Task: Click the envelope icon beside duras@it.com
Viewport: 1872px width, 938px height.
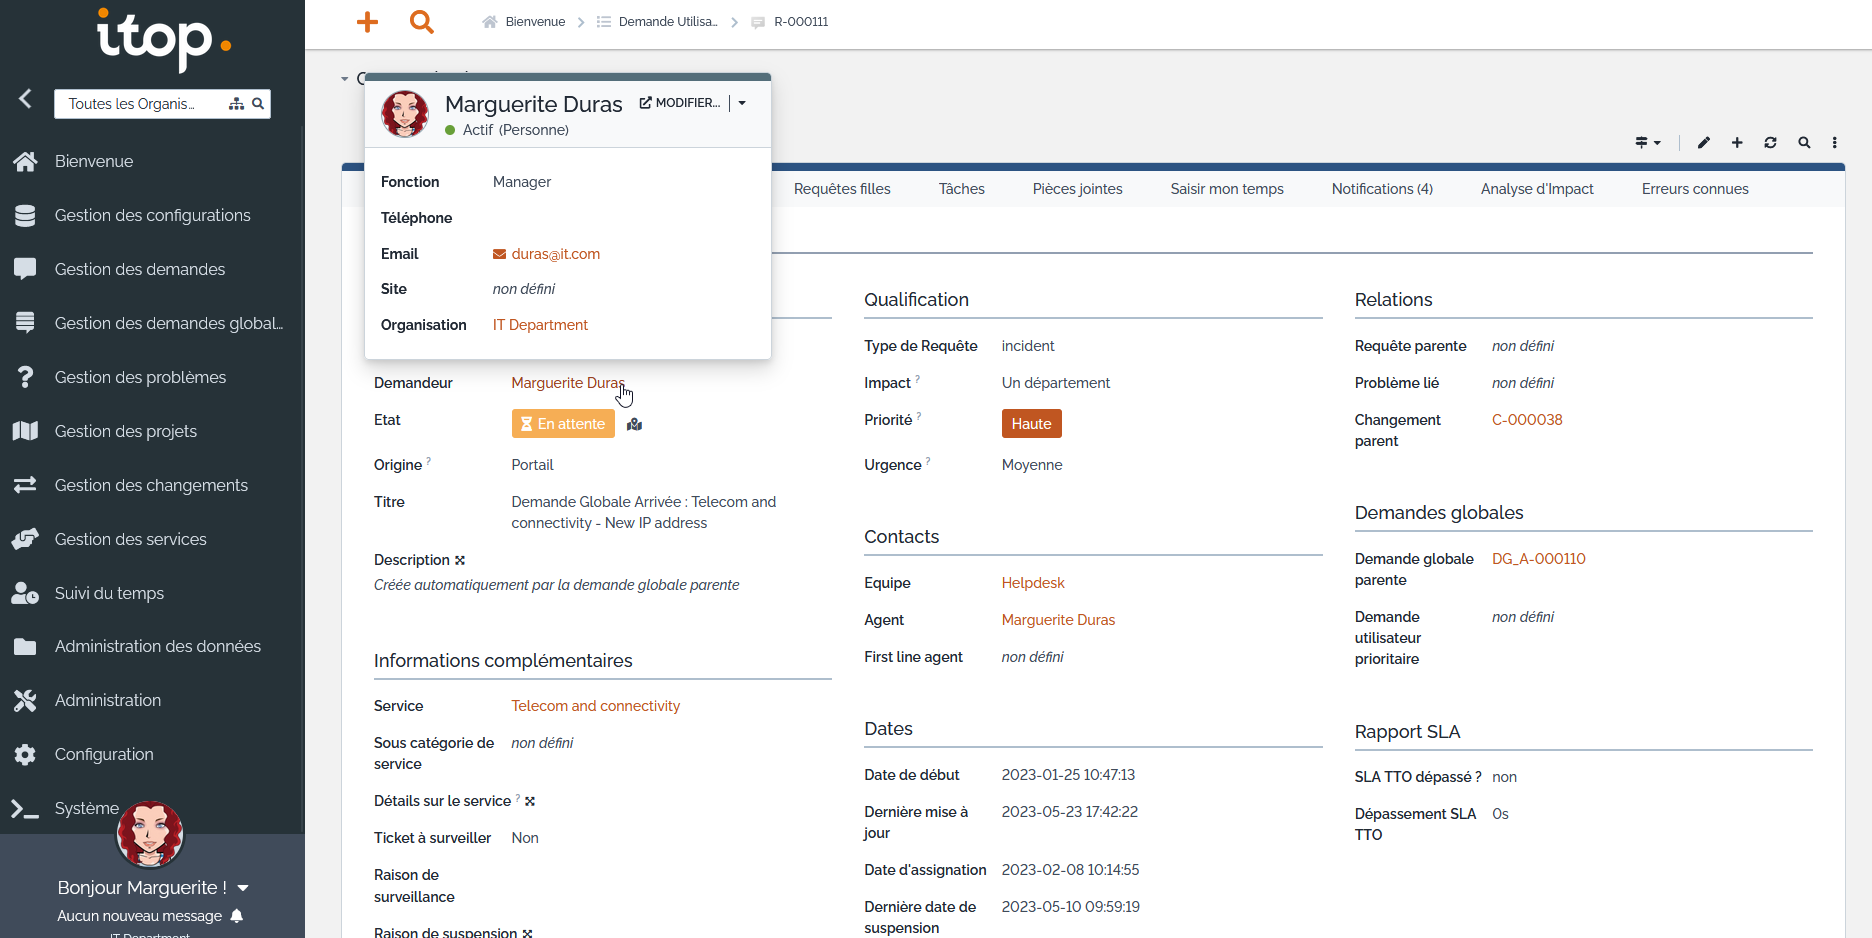Action: point(498,254)
